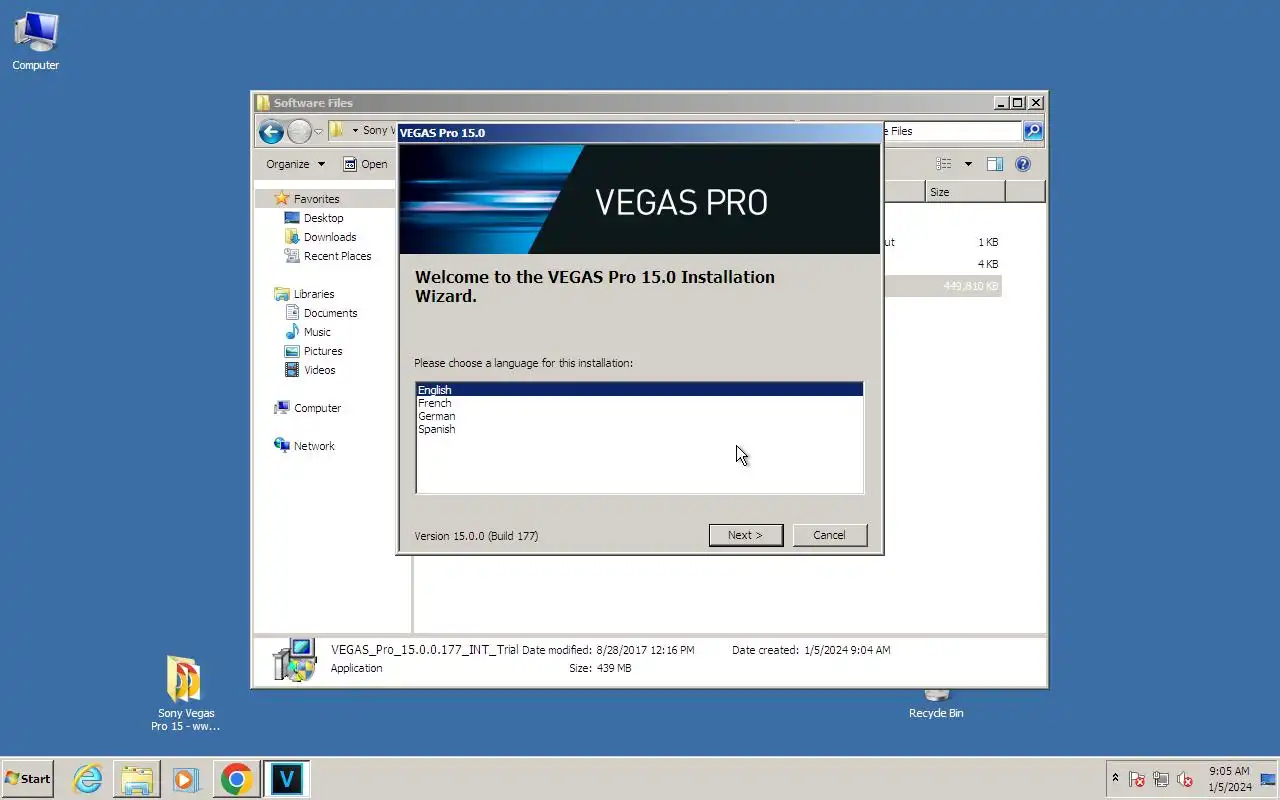Select the 4 KB file row

[942, 264]
